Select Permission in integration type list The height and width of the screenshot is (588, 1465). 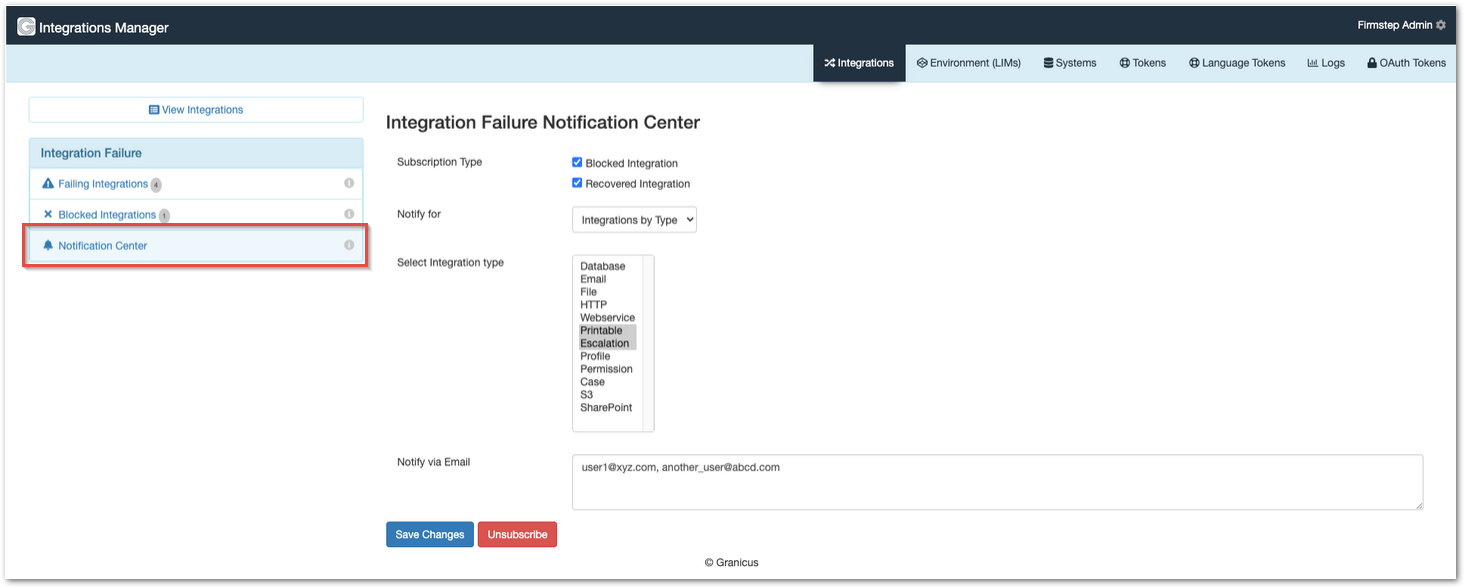click(607, 369)
